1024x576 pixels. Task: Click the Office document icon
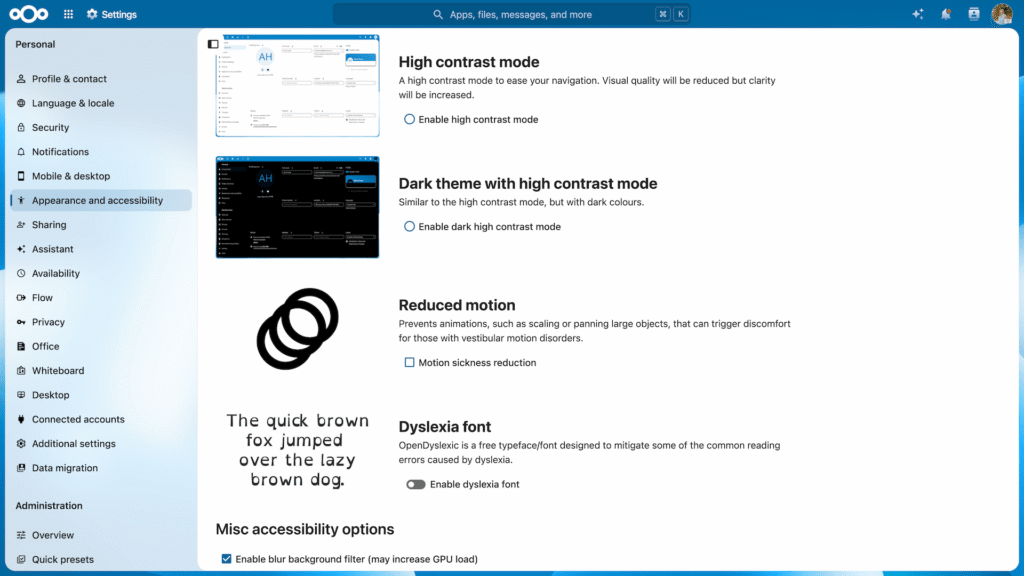21,346
